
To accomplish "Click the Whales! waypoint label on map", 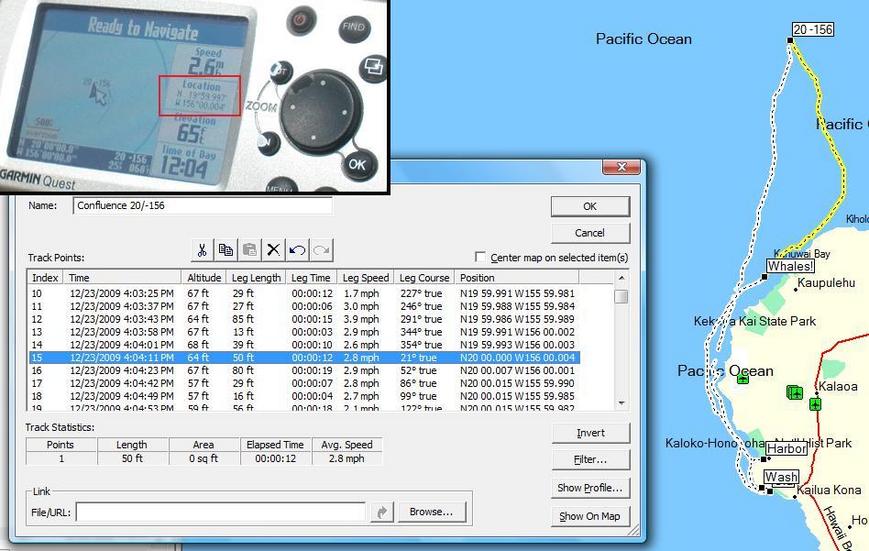I will click(790, 266).
